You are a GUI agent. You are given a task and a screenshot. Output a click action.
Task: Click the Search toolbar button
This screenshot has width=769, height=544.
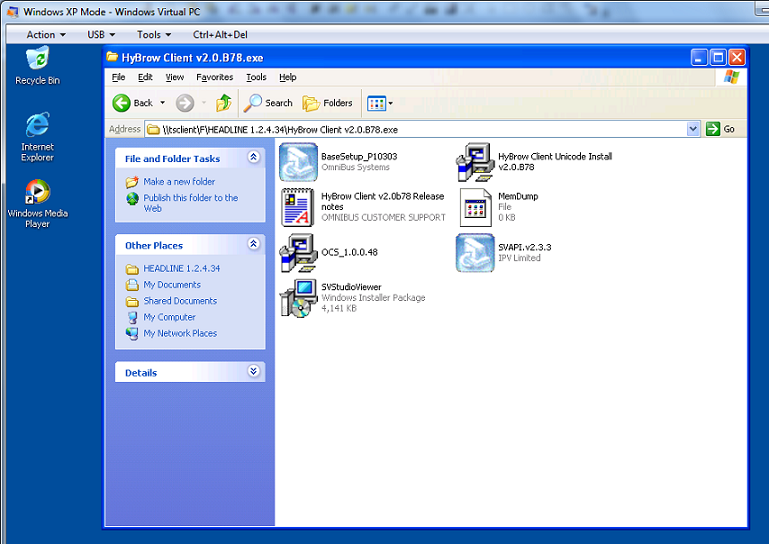click(269, 103)
